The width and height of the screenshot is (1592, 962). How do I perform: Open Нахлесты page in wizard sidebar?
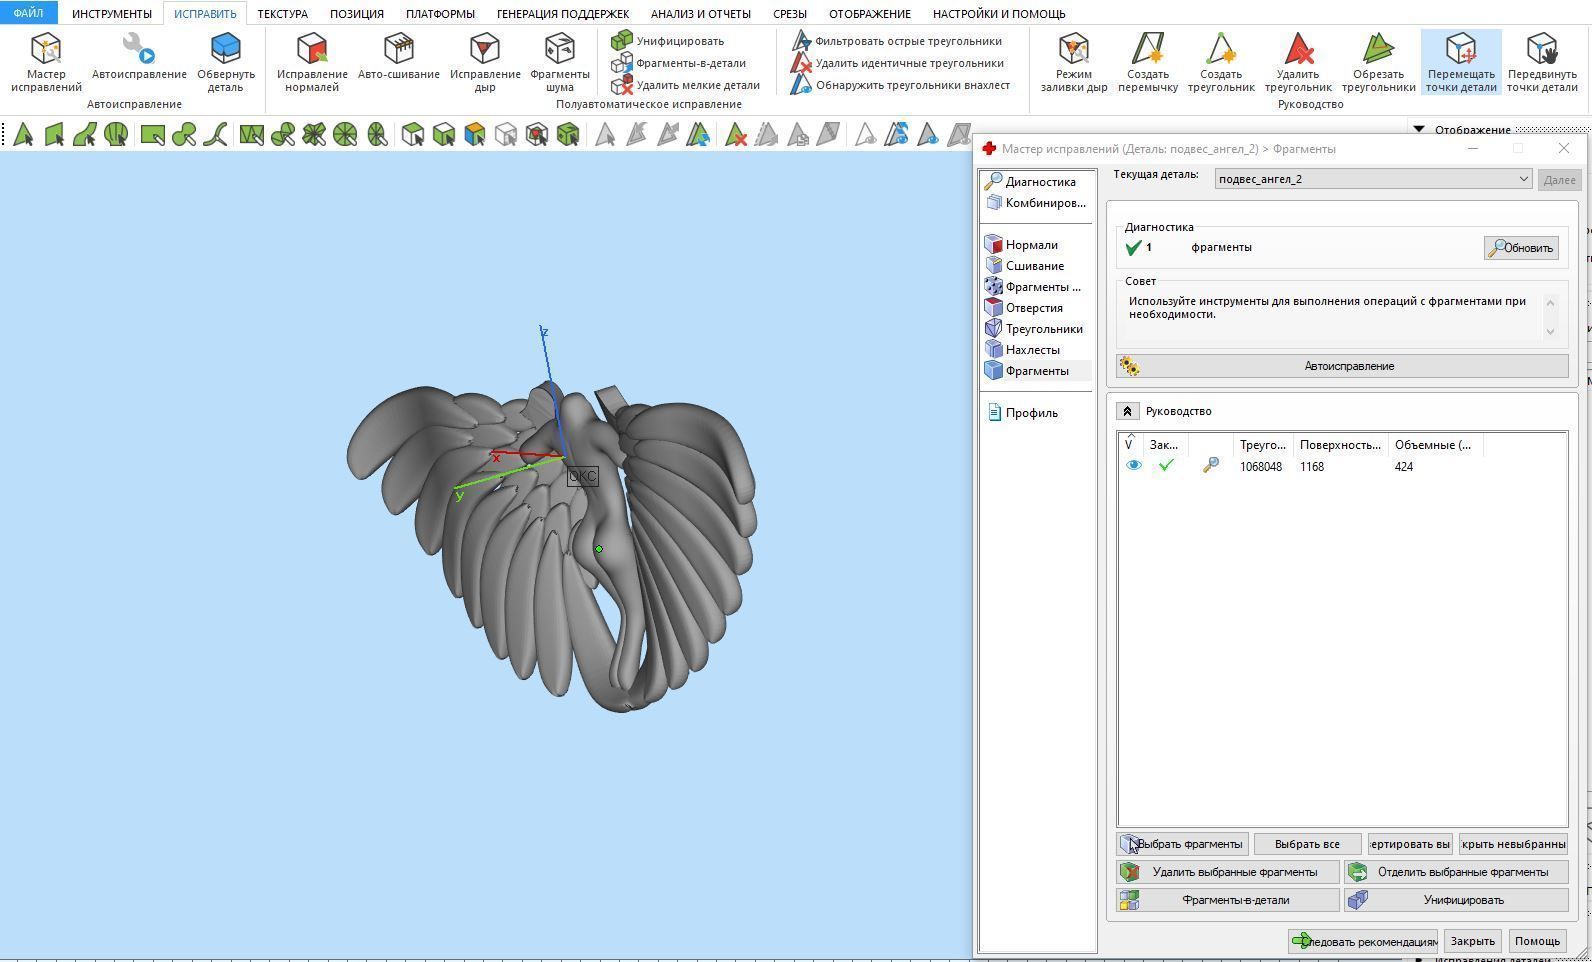1023,350
